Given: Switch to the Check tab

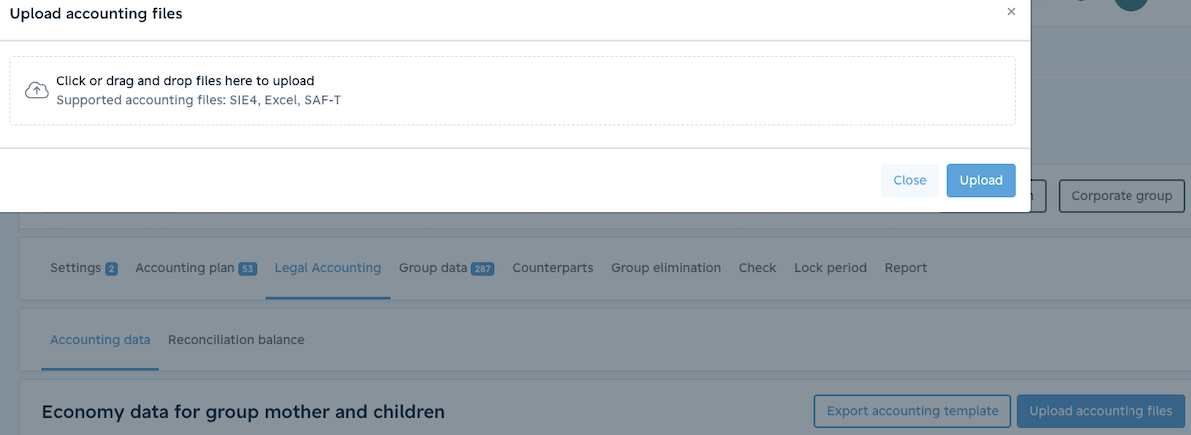Looking at the screenshot, I should click(757, 268).
